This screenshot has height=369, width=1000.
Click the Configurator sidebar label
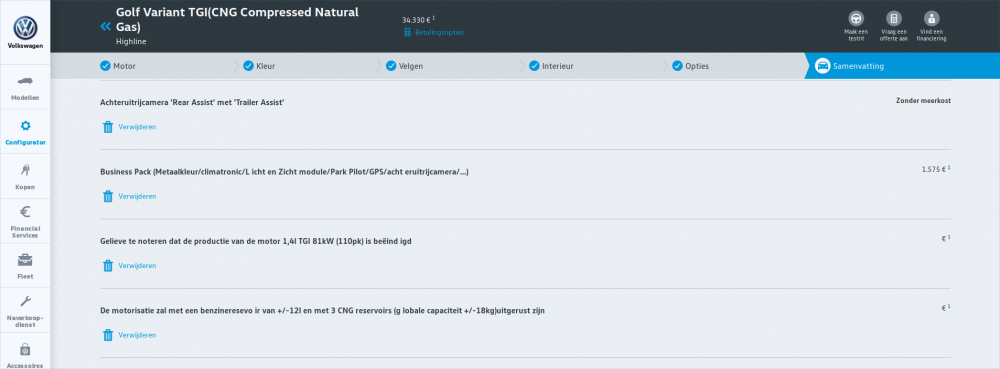26,143
